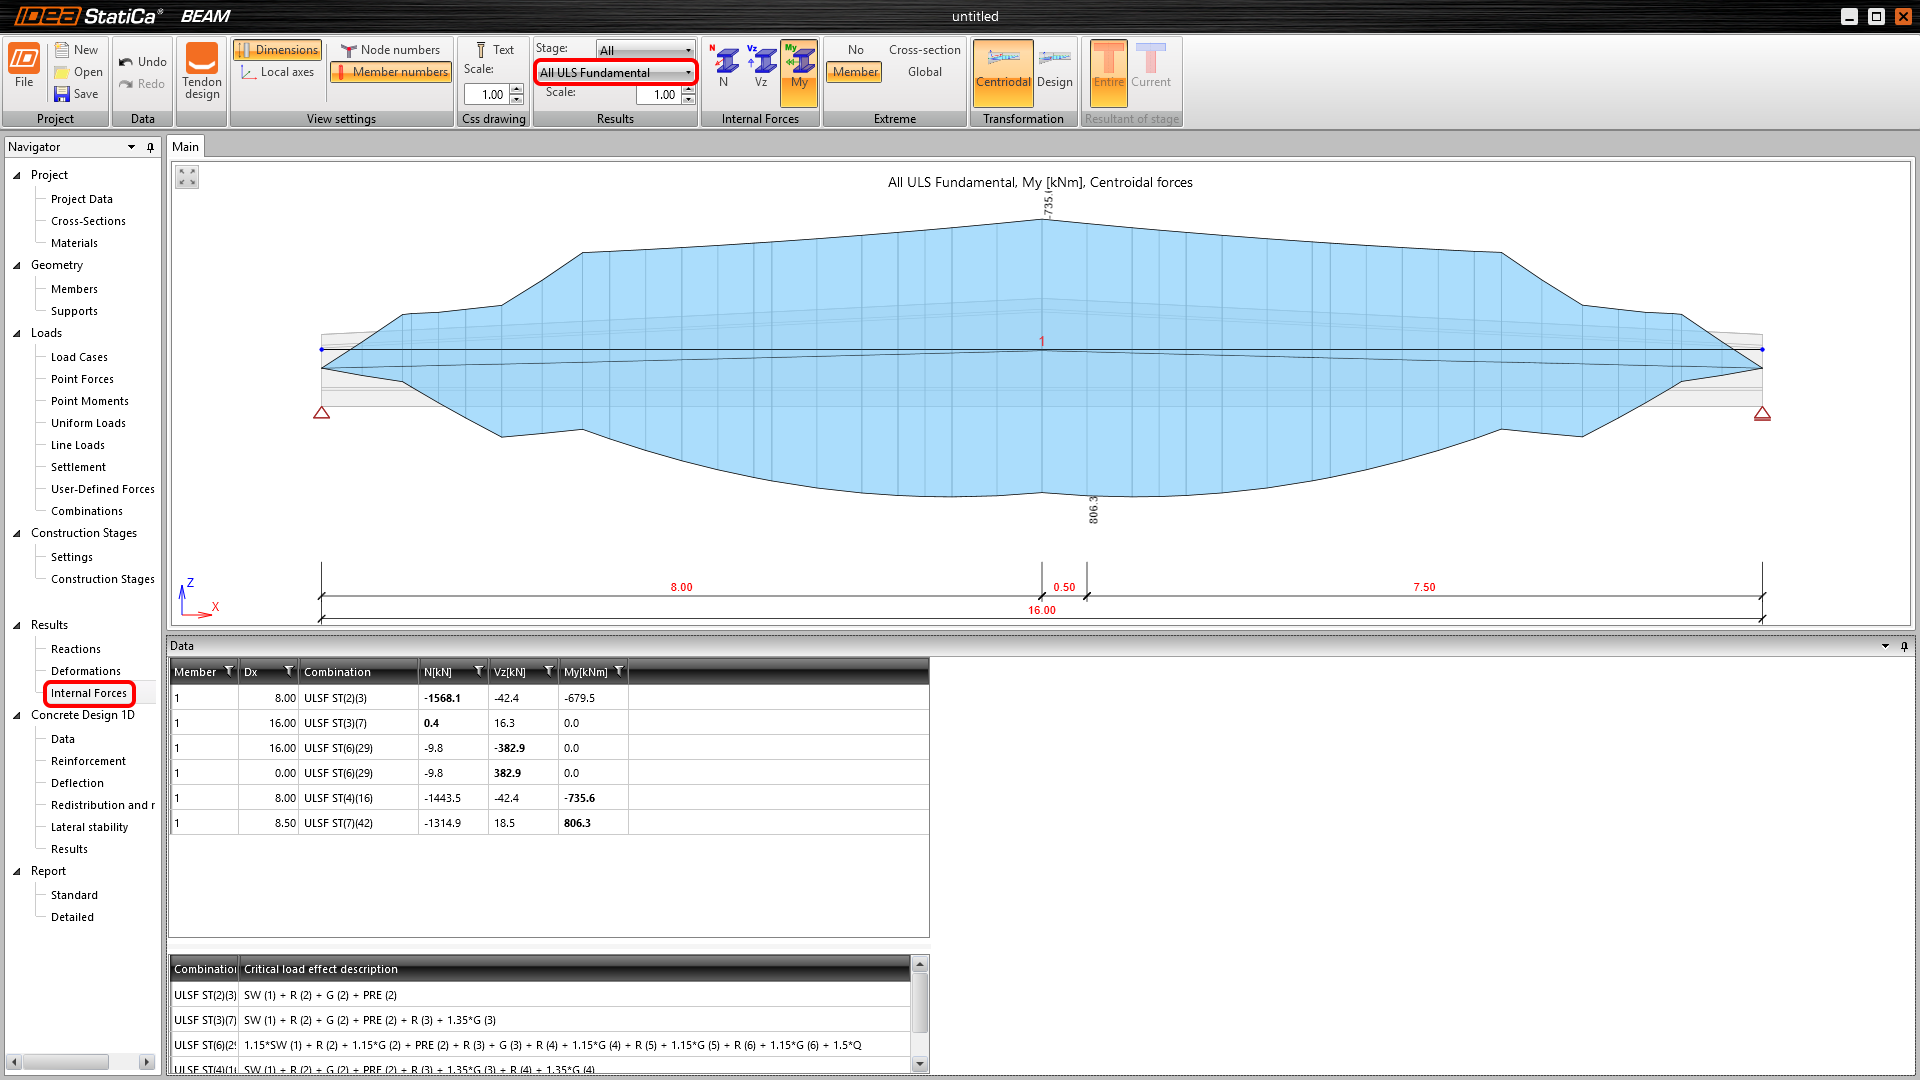Image resolution: width=1920 pixels, height=1080 pixels.
Task: Select the Cross-section extreme option
Action: (924, 50)
